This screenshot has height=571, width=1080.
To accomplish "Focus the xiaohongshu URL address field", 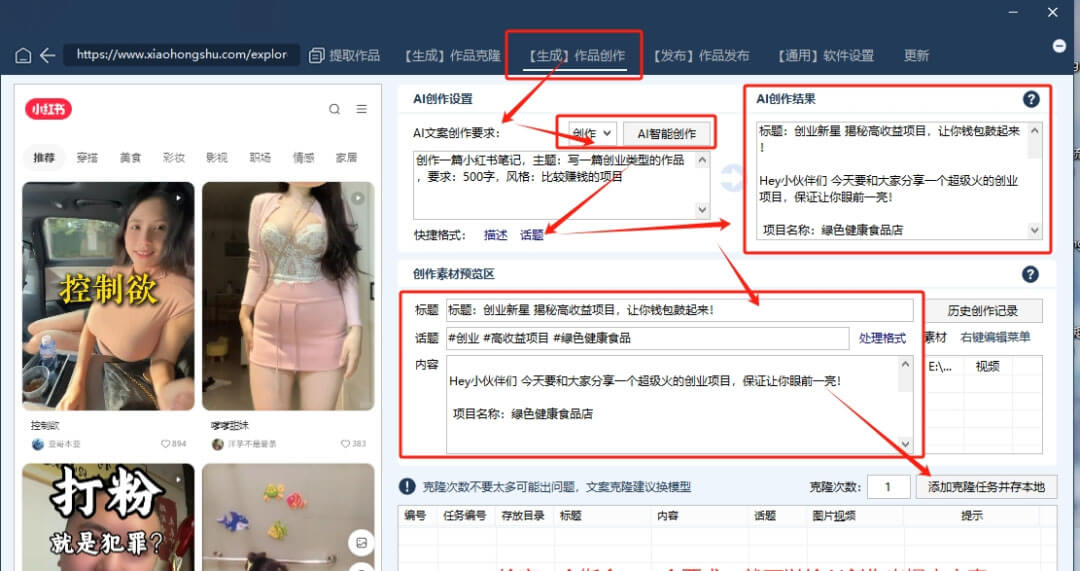I will point(181,54).
